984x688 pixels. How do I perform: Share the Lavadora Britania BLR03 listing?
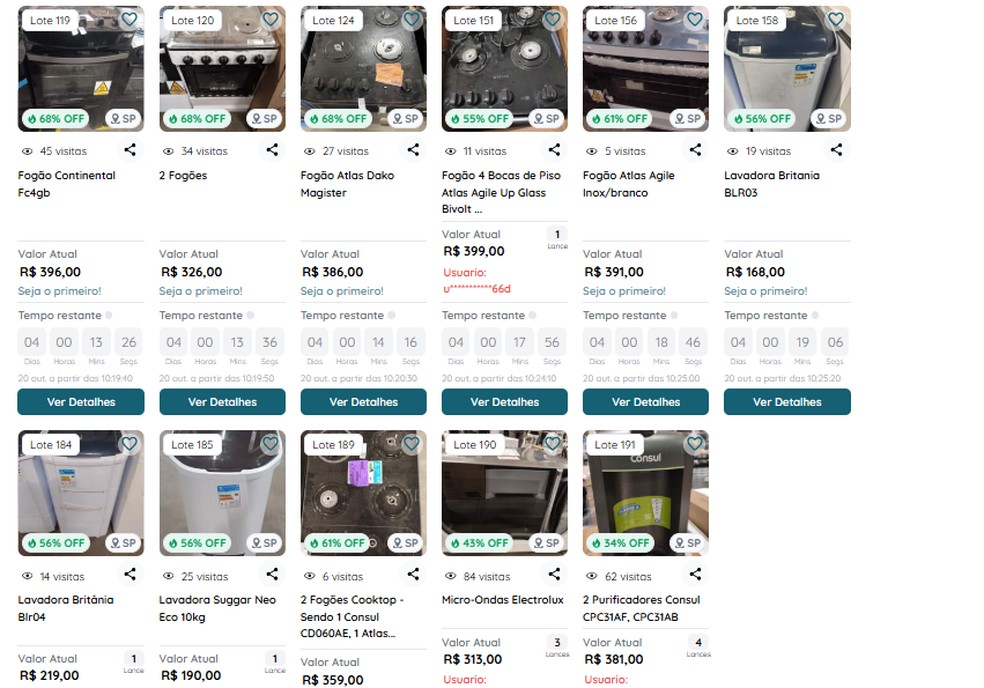[x=837, y=150]
